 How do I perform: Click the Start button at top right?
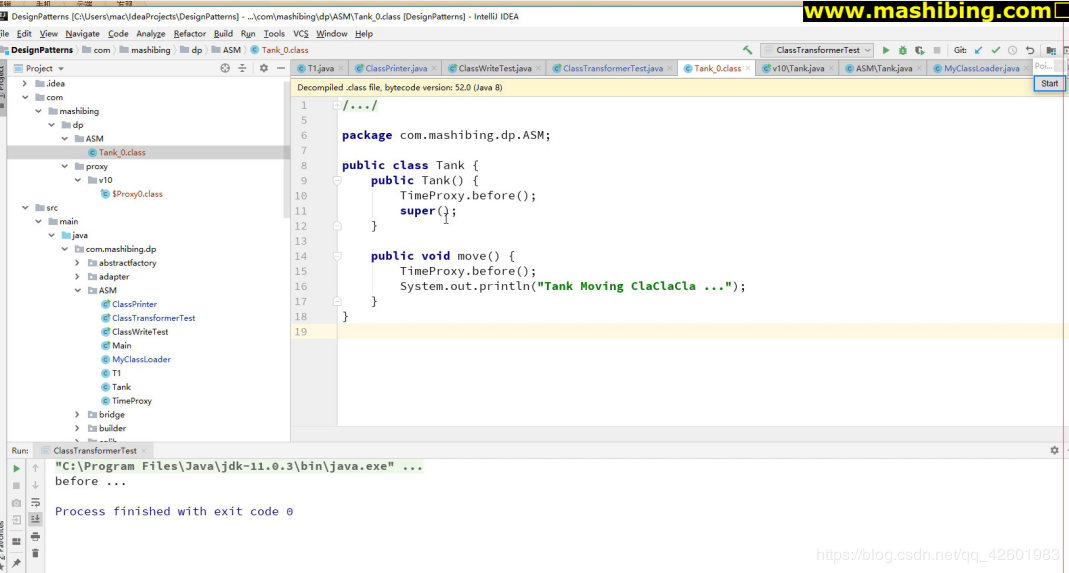pyautogui.click(x=1049, y=83)
